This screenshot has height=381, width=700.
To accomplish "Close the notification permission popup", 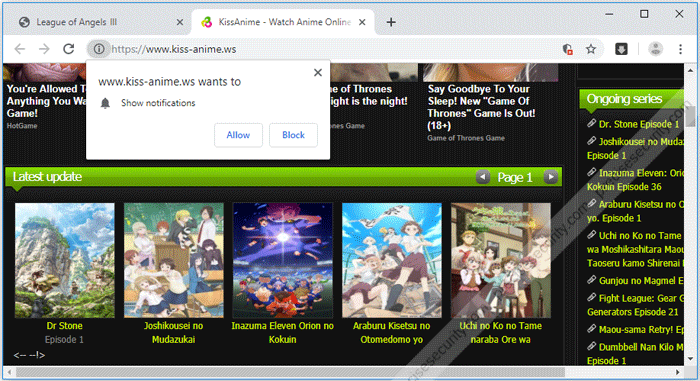I will click(x=318, y=72).
